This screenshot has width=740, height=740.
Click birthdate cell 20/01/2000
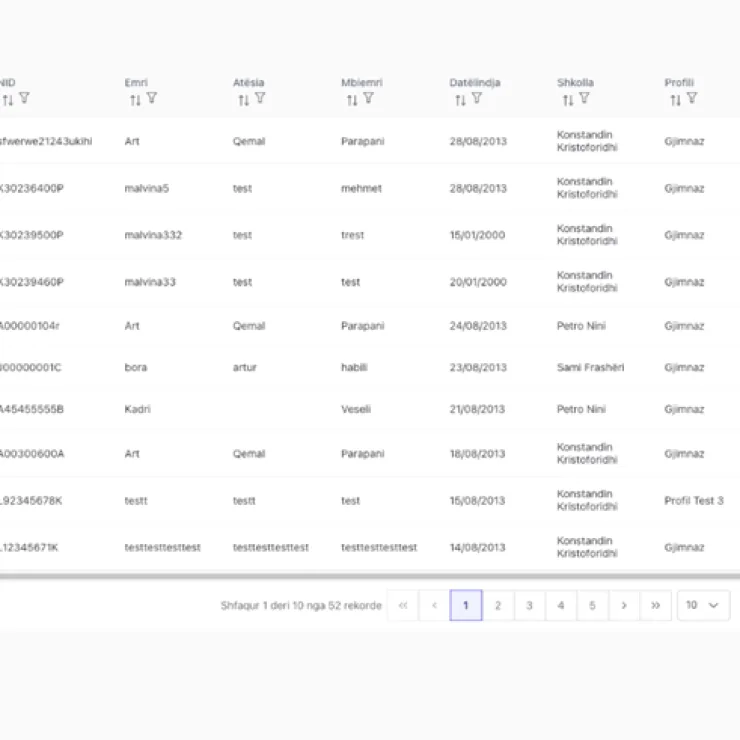[x=478, y=282]
